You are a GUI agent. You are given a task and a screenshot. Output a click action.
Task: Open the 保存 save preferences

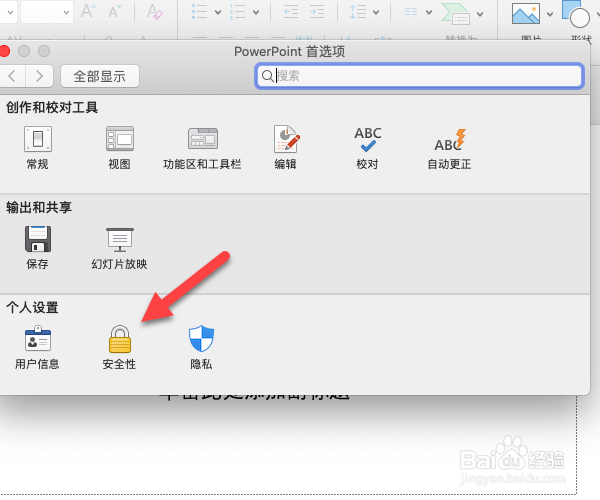pos(38,248)
